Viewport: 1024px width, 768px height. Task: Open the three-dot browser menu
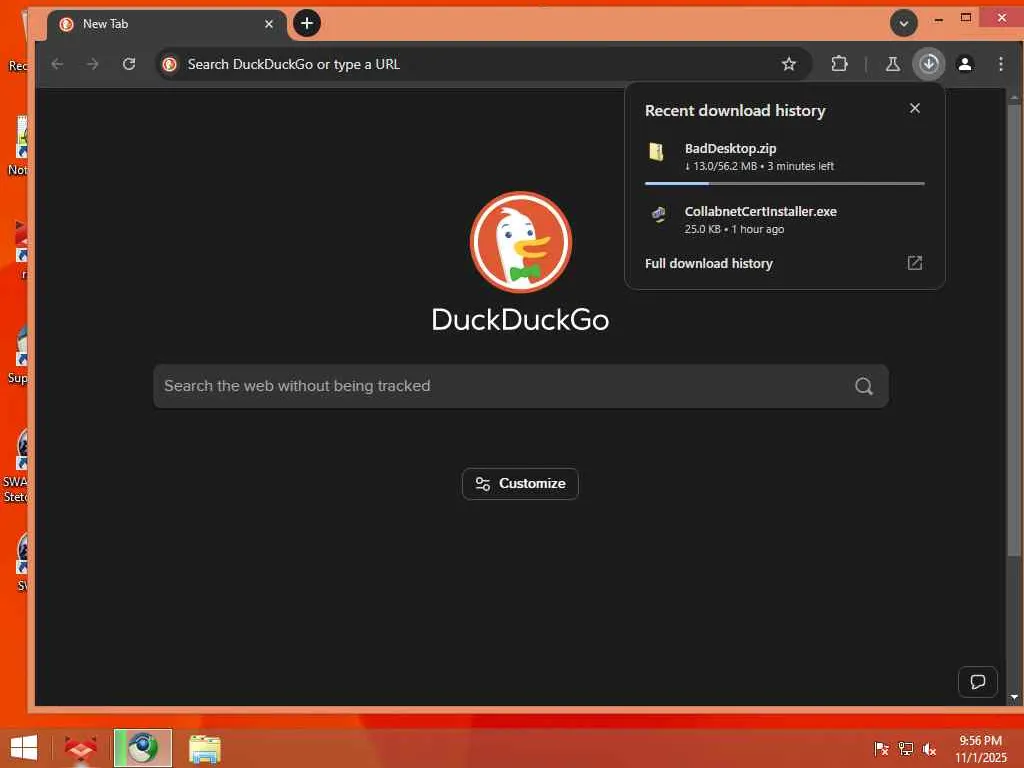[x=1000, y=64]
